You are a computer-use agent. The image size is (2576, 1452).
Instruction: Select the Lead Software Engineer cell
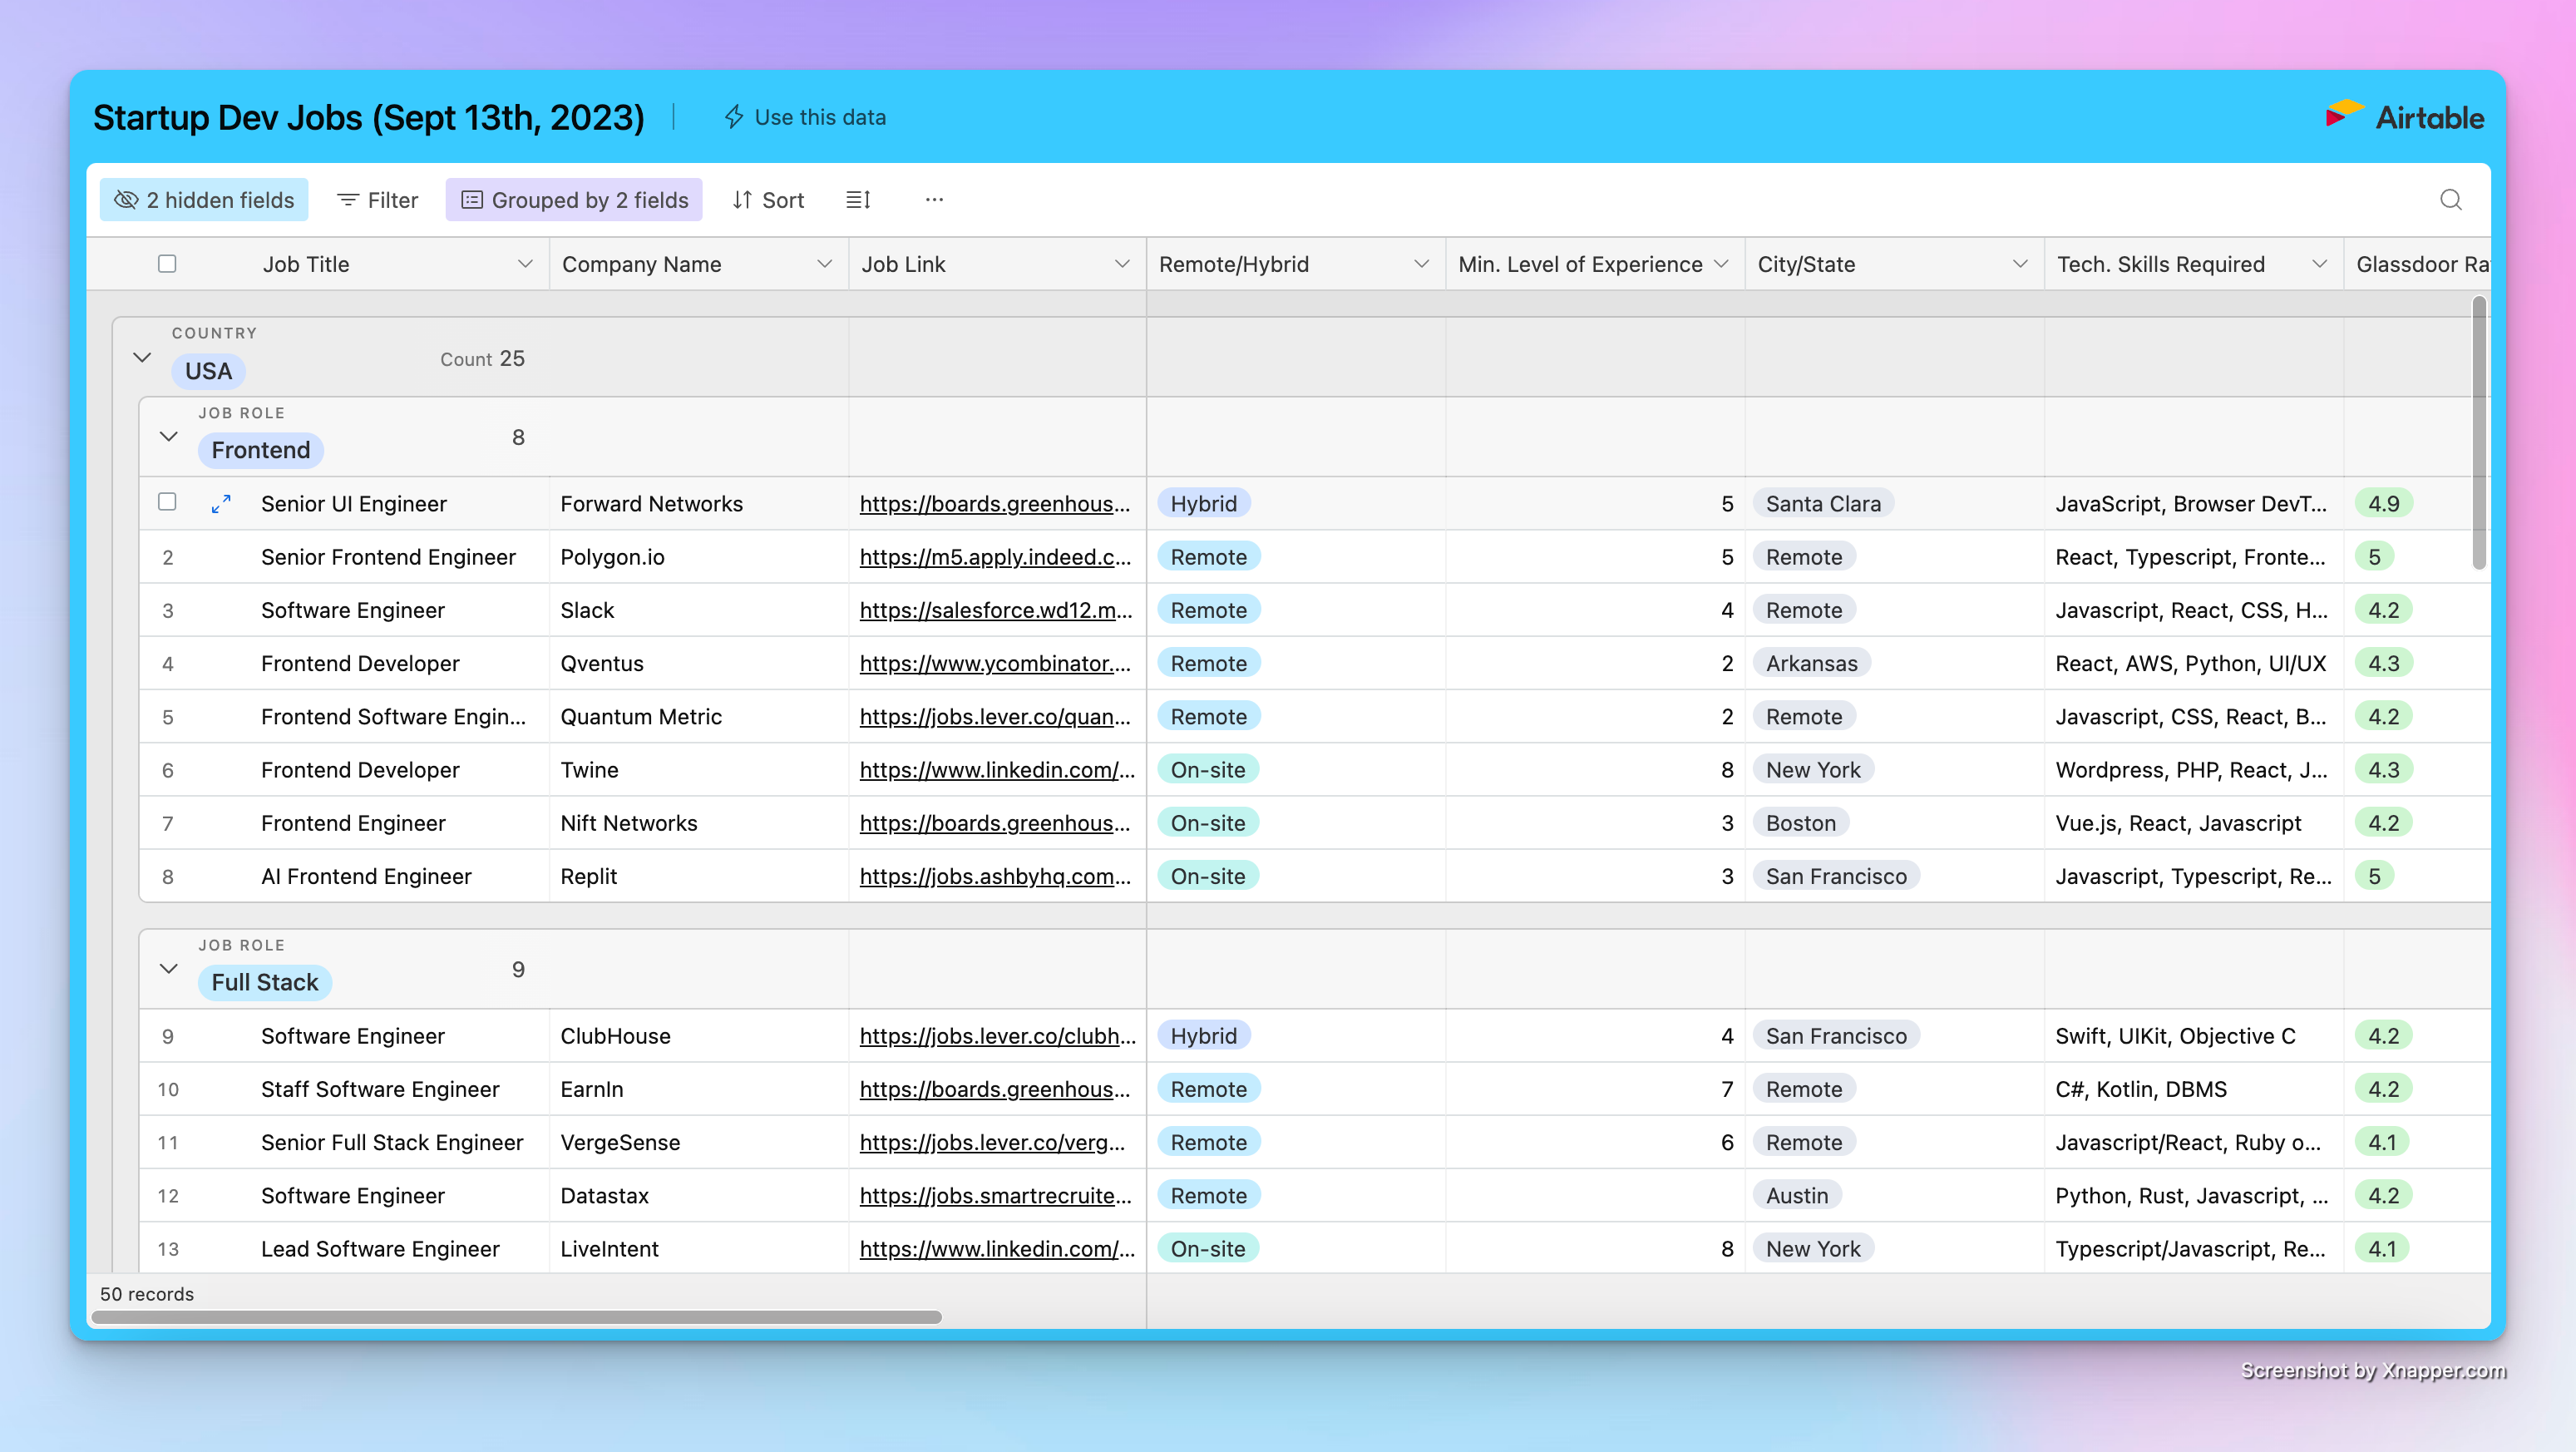379,1249
